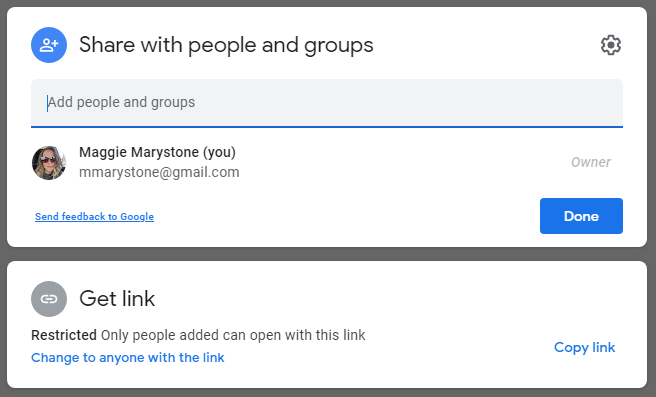Click the Share with people and groups title
Viewport: 656px width, 397px height.
[226, 45]
